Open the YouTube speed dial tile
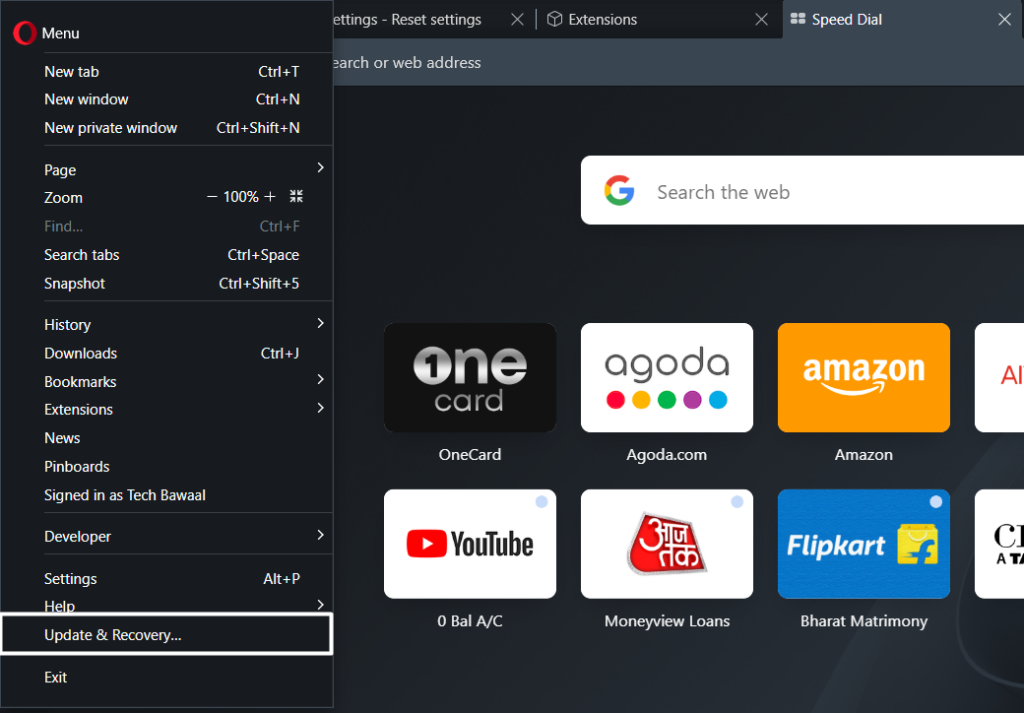This screenshot has width=1024, height=713. point(470,544)
